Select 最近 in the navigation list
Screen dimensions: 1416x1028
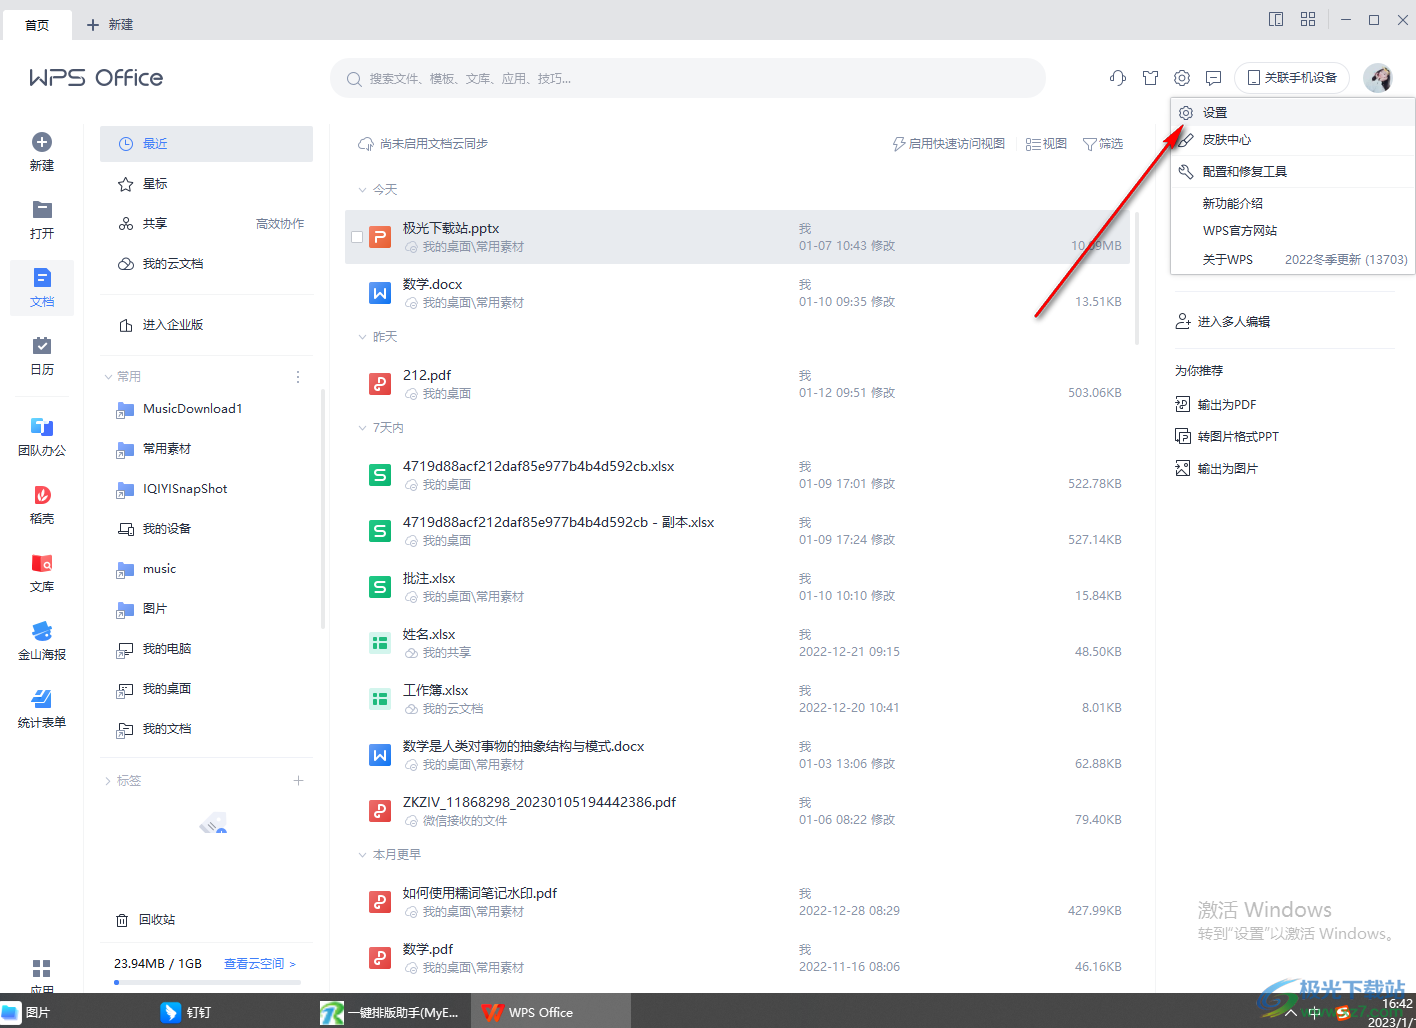click(x=206, y=144)
